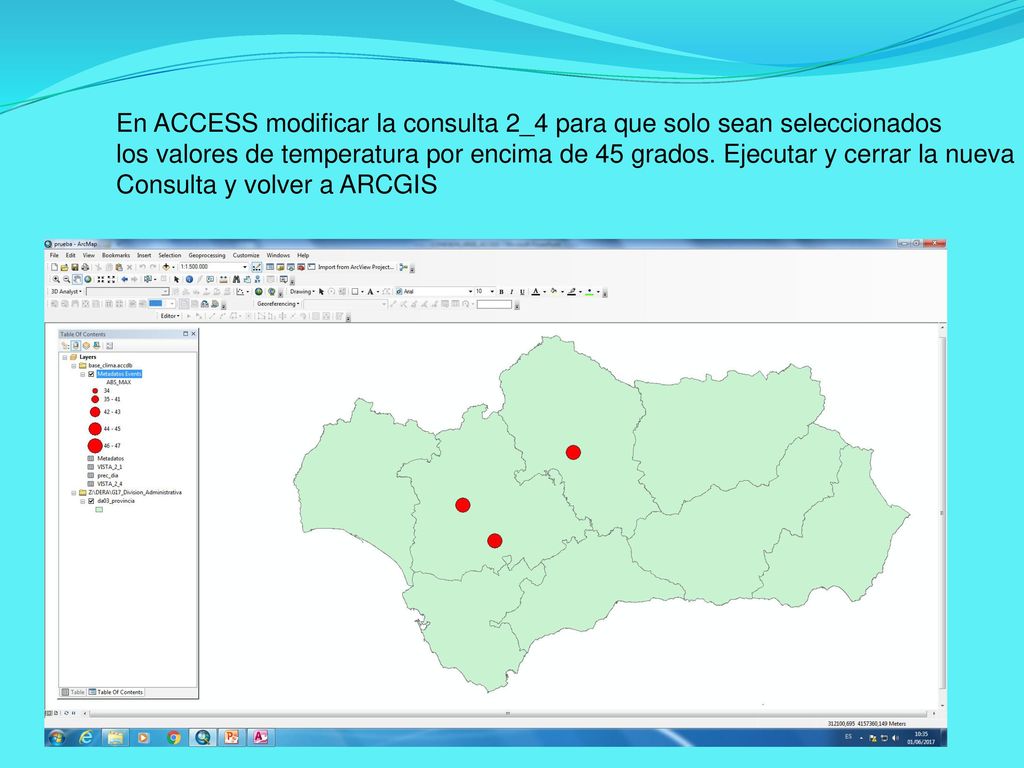Click the line color pen swatch
1024x768 pixels.
[x=571, y=291]
